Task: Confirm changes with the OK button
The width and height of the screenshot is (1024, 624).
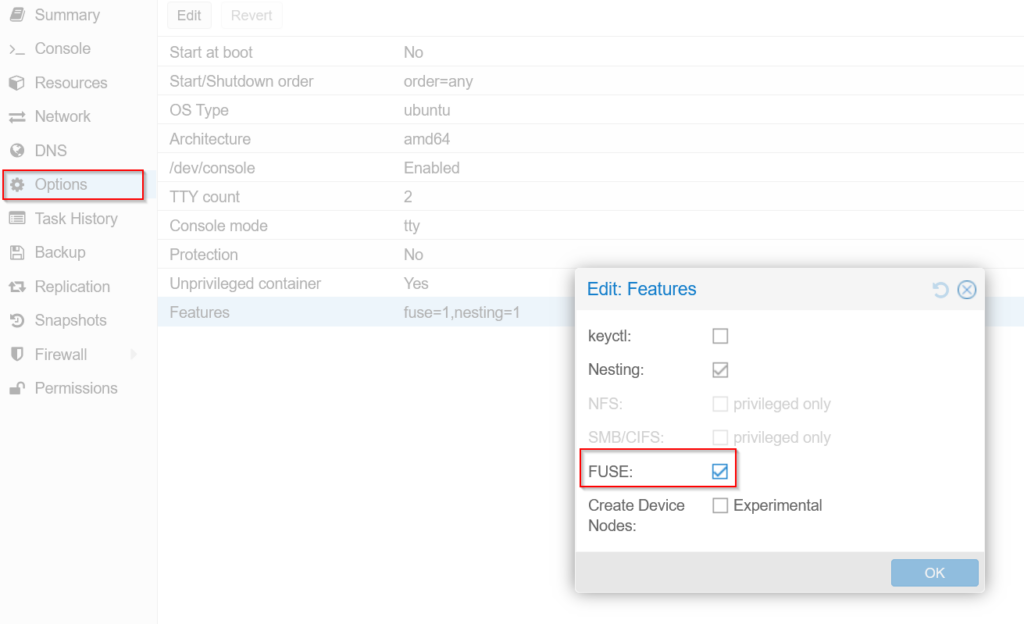Action: (x=934, y=572)
